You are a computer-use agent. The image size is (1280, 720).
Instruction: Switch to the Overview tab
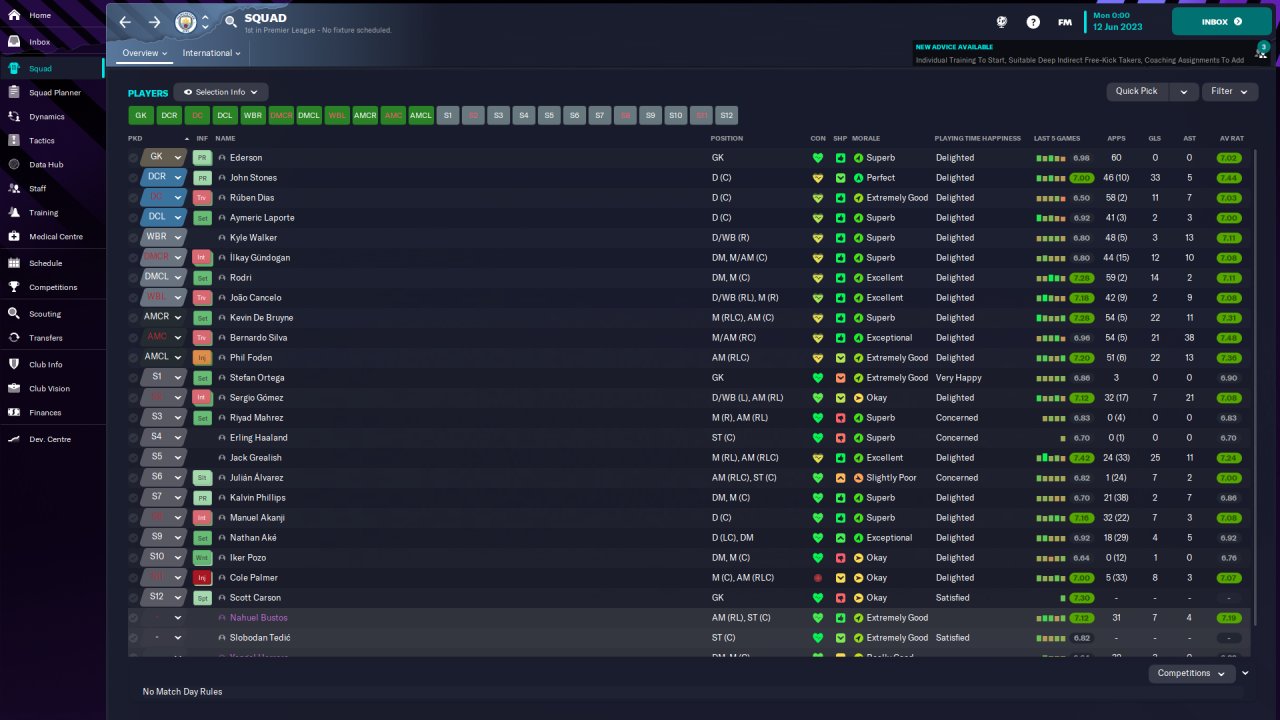pyautogui.click(x=144, y=53)
